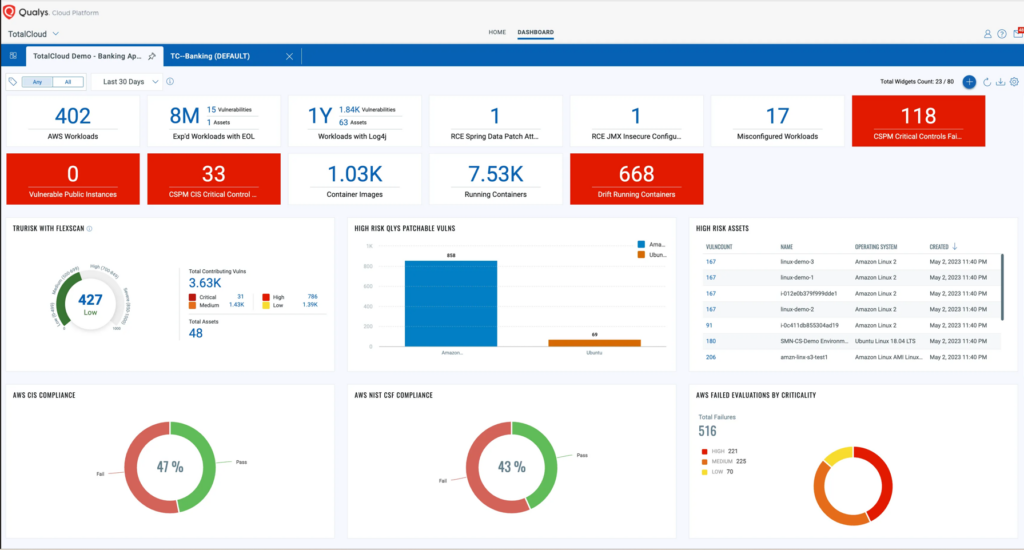This screenshot has height=550, width=1024.
Task: Open the RCE Spring Data Patch widget
Action: click(495, 121)
